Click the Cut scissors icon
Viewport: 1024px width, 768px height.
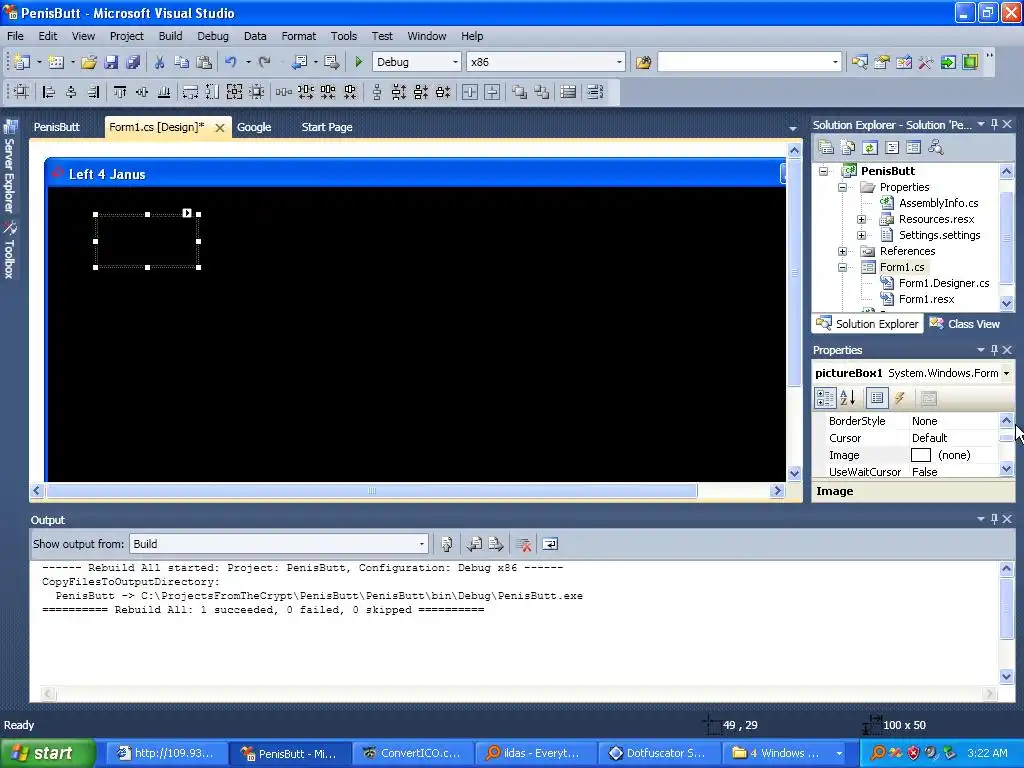point(159,62)
